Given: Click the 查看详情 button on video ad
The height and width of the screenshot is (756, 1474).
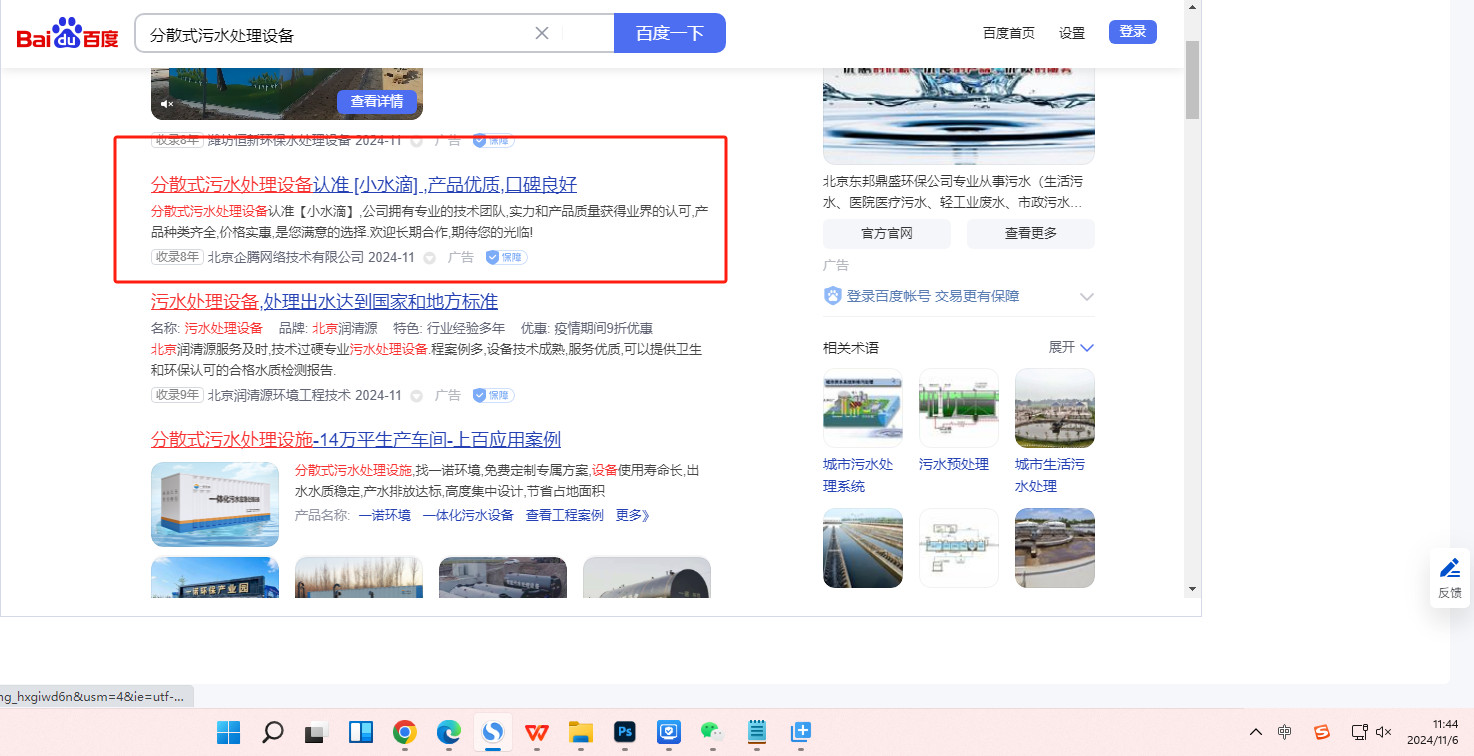Looking at the screenshot, I should (377, 101).
